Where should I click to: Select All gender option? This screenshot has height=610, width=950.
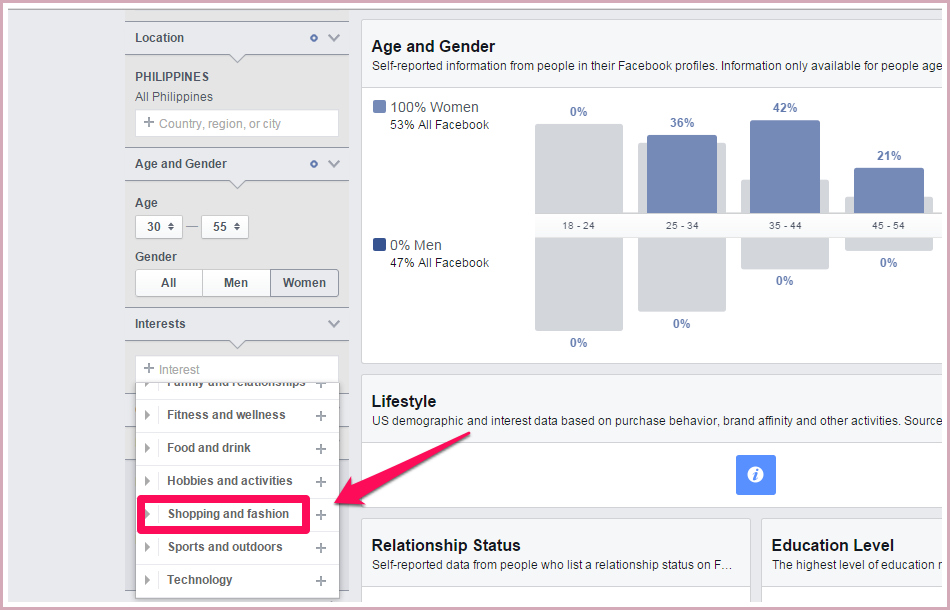pyautogui.click(x=169, y=283)
